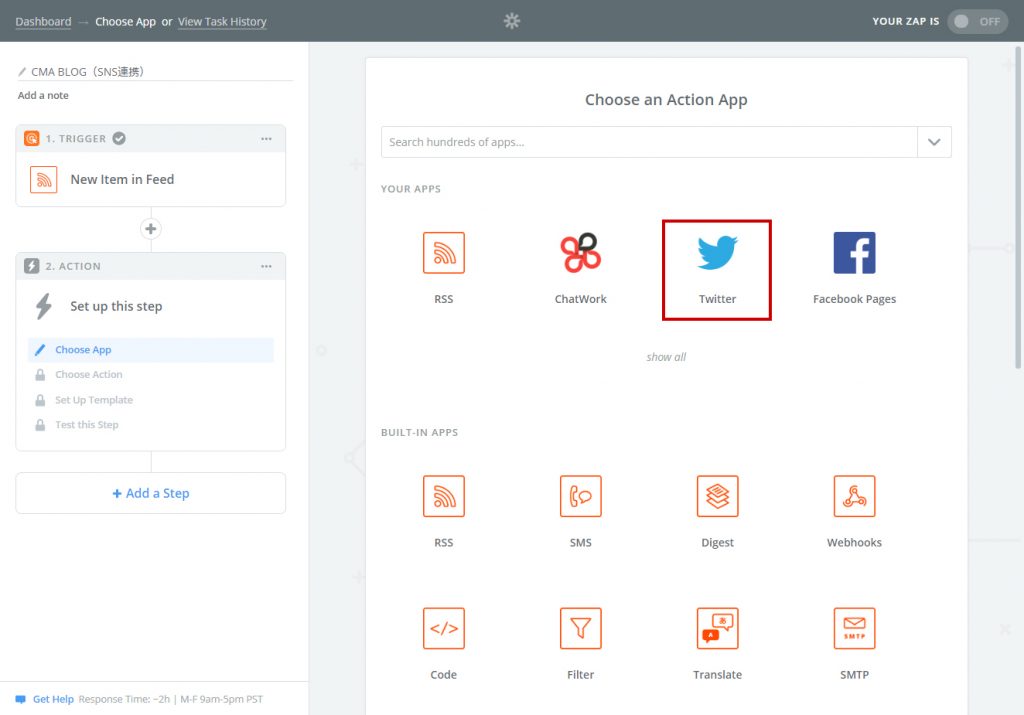This screenshot has width=1024, height=715.
Task: Pick Facebook Pages as action app
Action: (x=854, y=254)
